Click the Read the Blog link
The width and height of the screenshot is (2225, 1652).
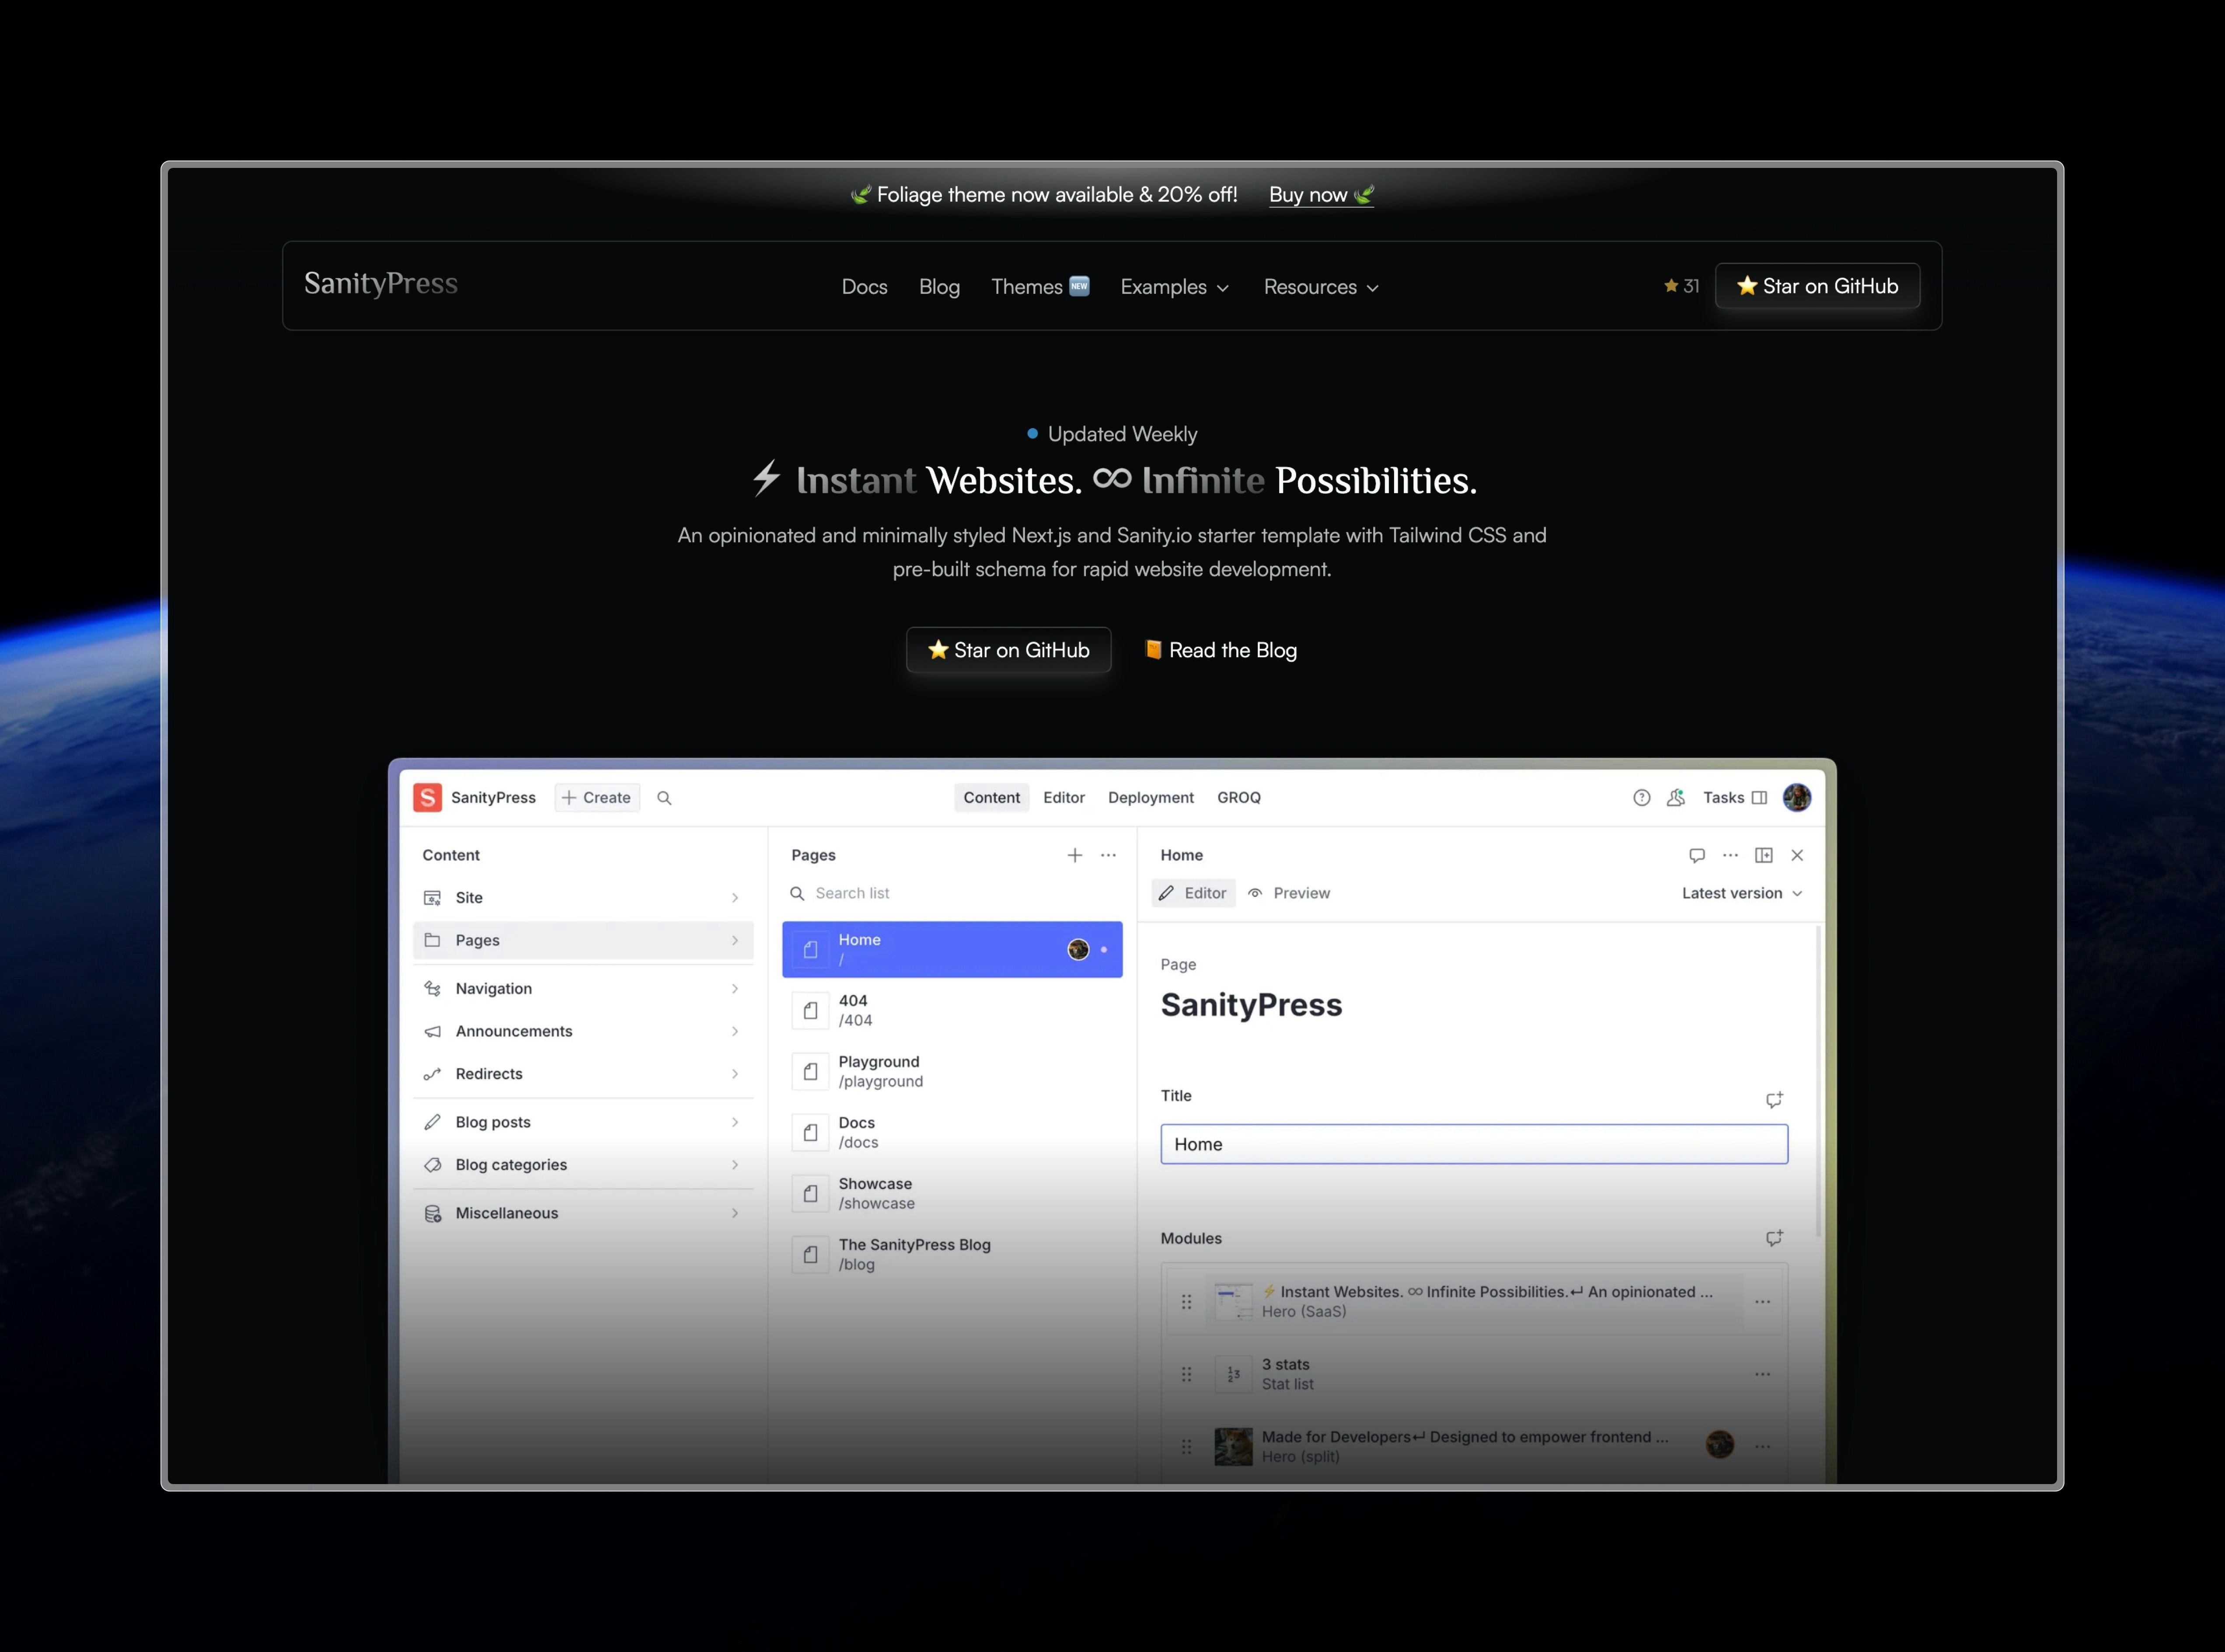1220,650
